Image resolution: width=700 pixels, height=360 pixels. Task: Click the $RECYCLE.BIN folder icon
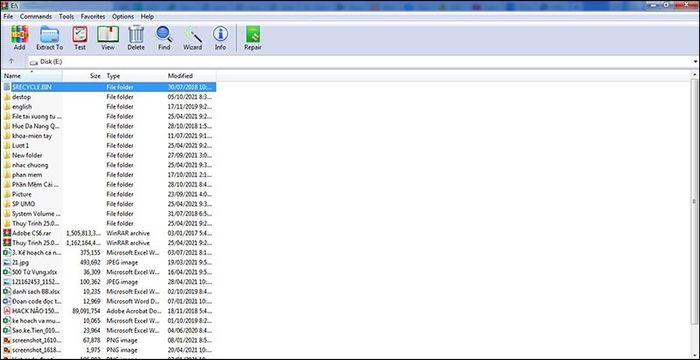click(x=7, y=87)
